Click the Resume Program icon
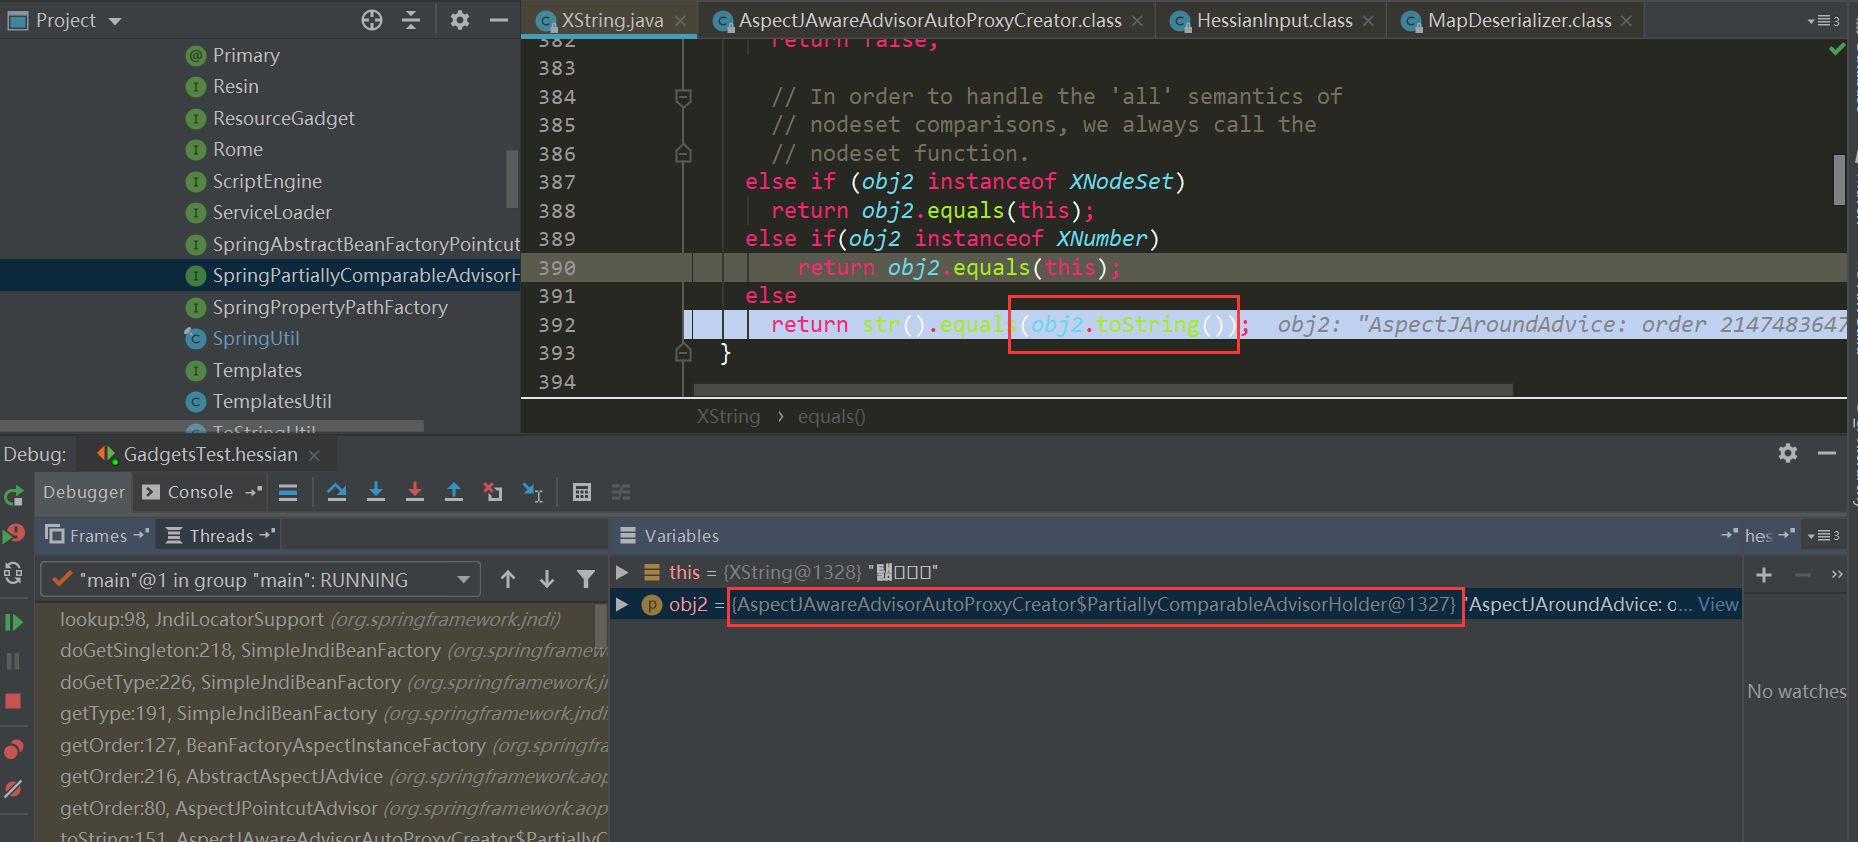Viewport: 1858px width, 842px height. tap(13, 622)
